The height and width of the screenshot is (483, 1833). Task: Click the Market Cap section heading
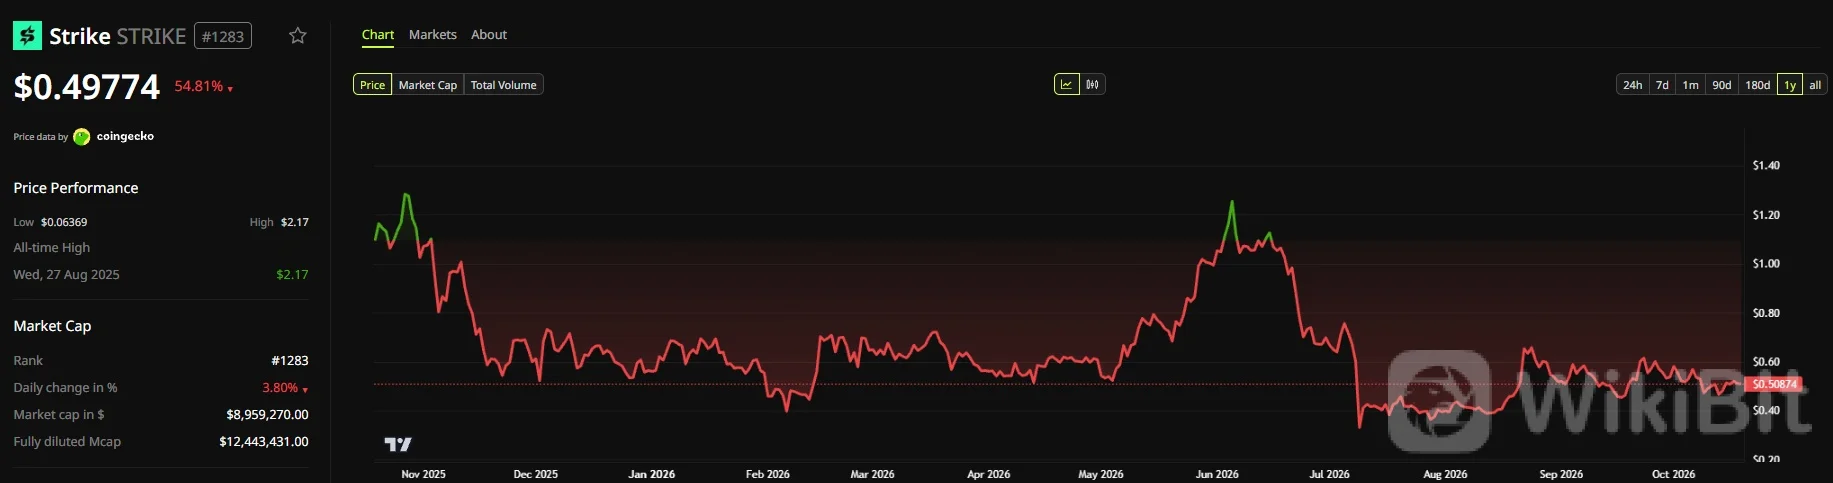click(x=52, y=326)
